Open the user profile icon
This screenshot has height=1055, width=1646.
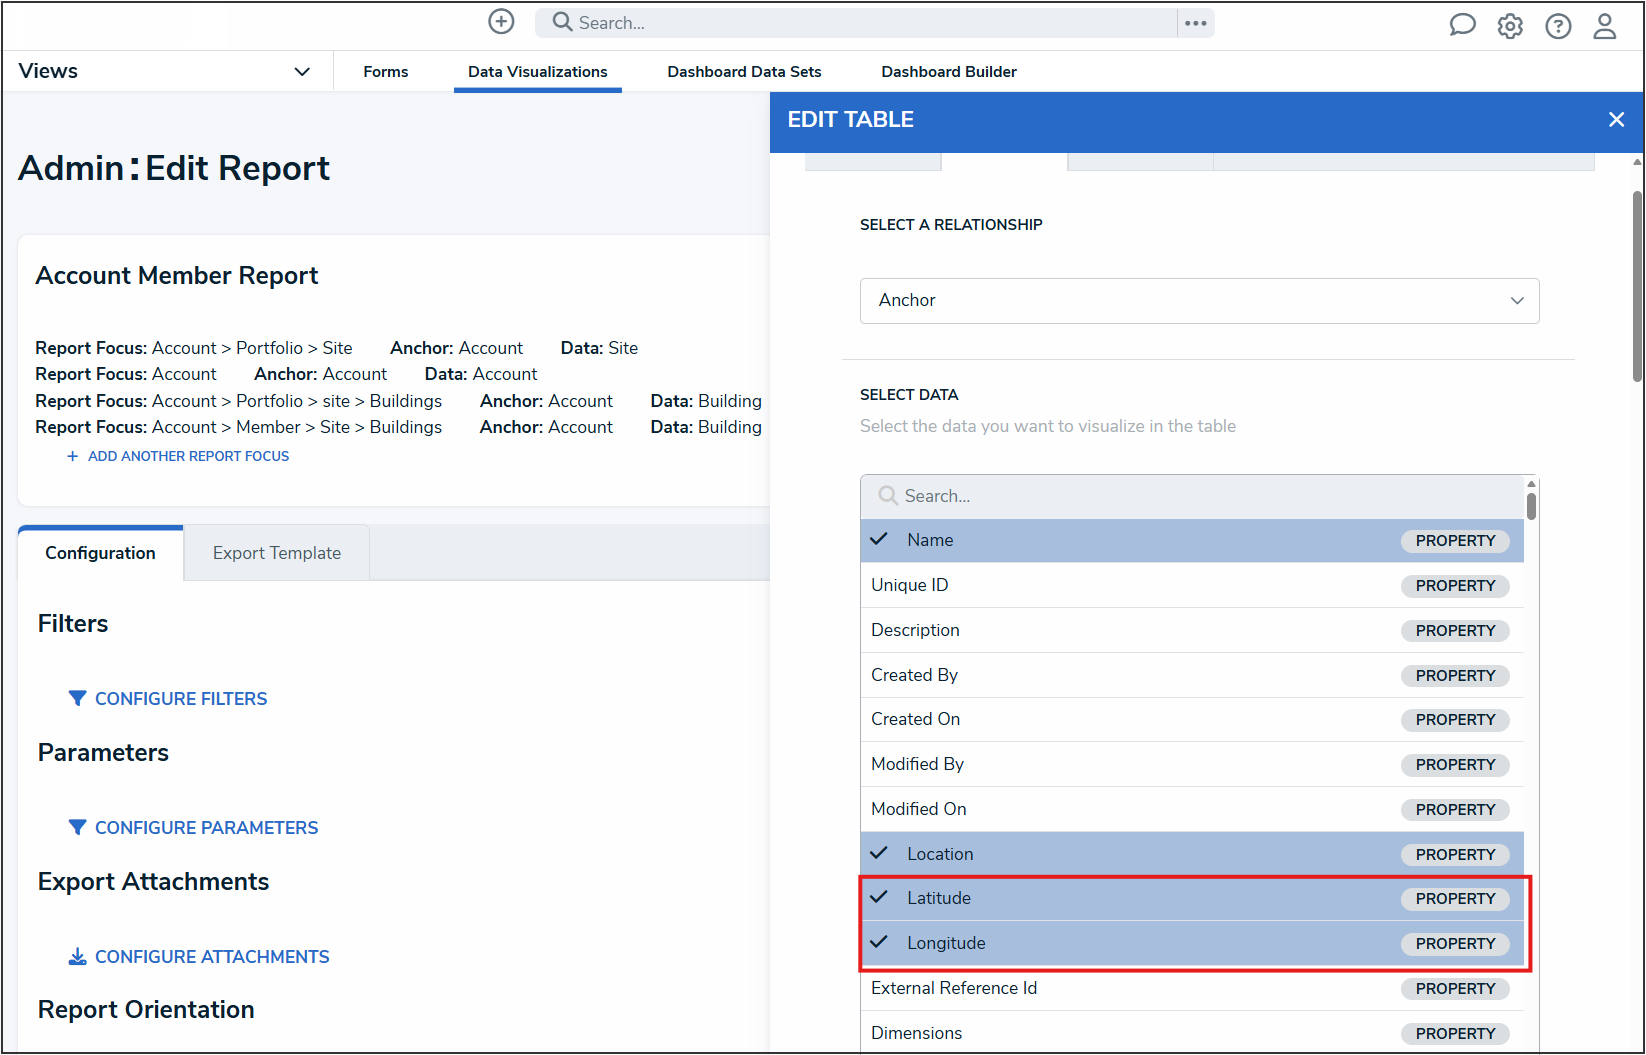[x=1605, y=26]
